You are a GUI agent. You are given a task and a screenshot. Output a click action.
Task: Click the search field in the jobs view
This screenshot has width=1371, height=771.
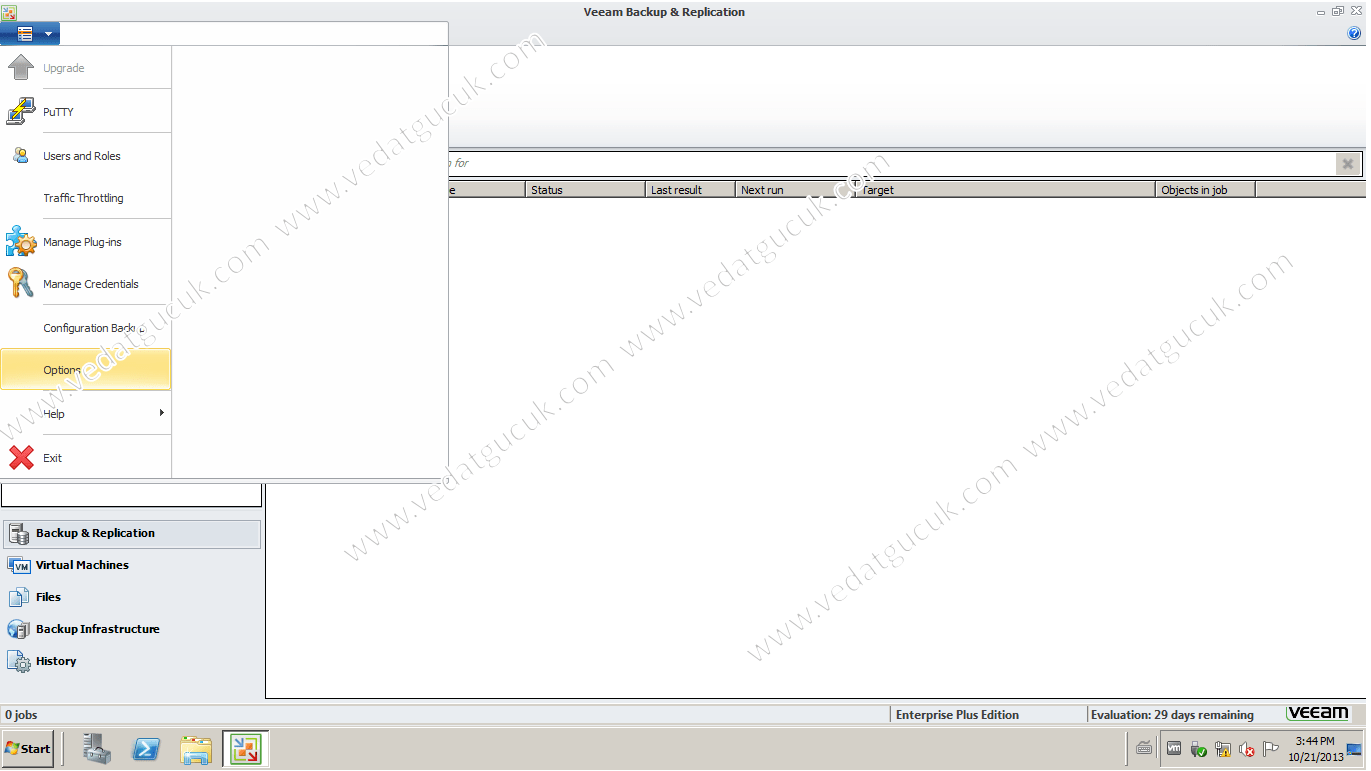[890, 163]
